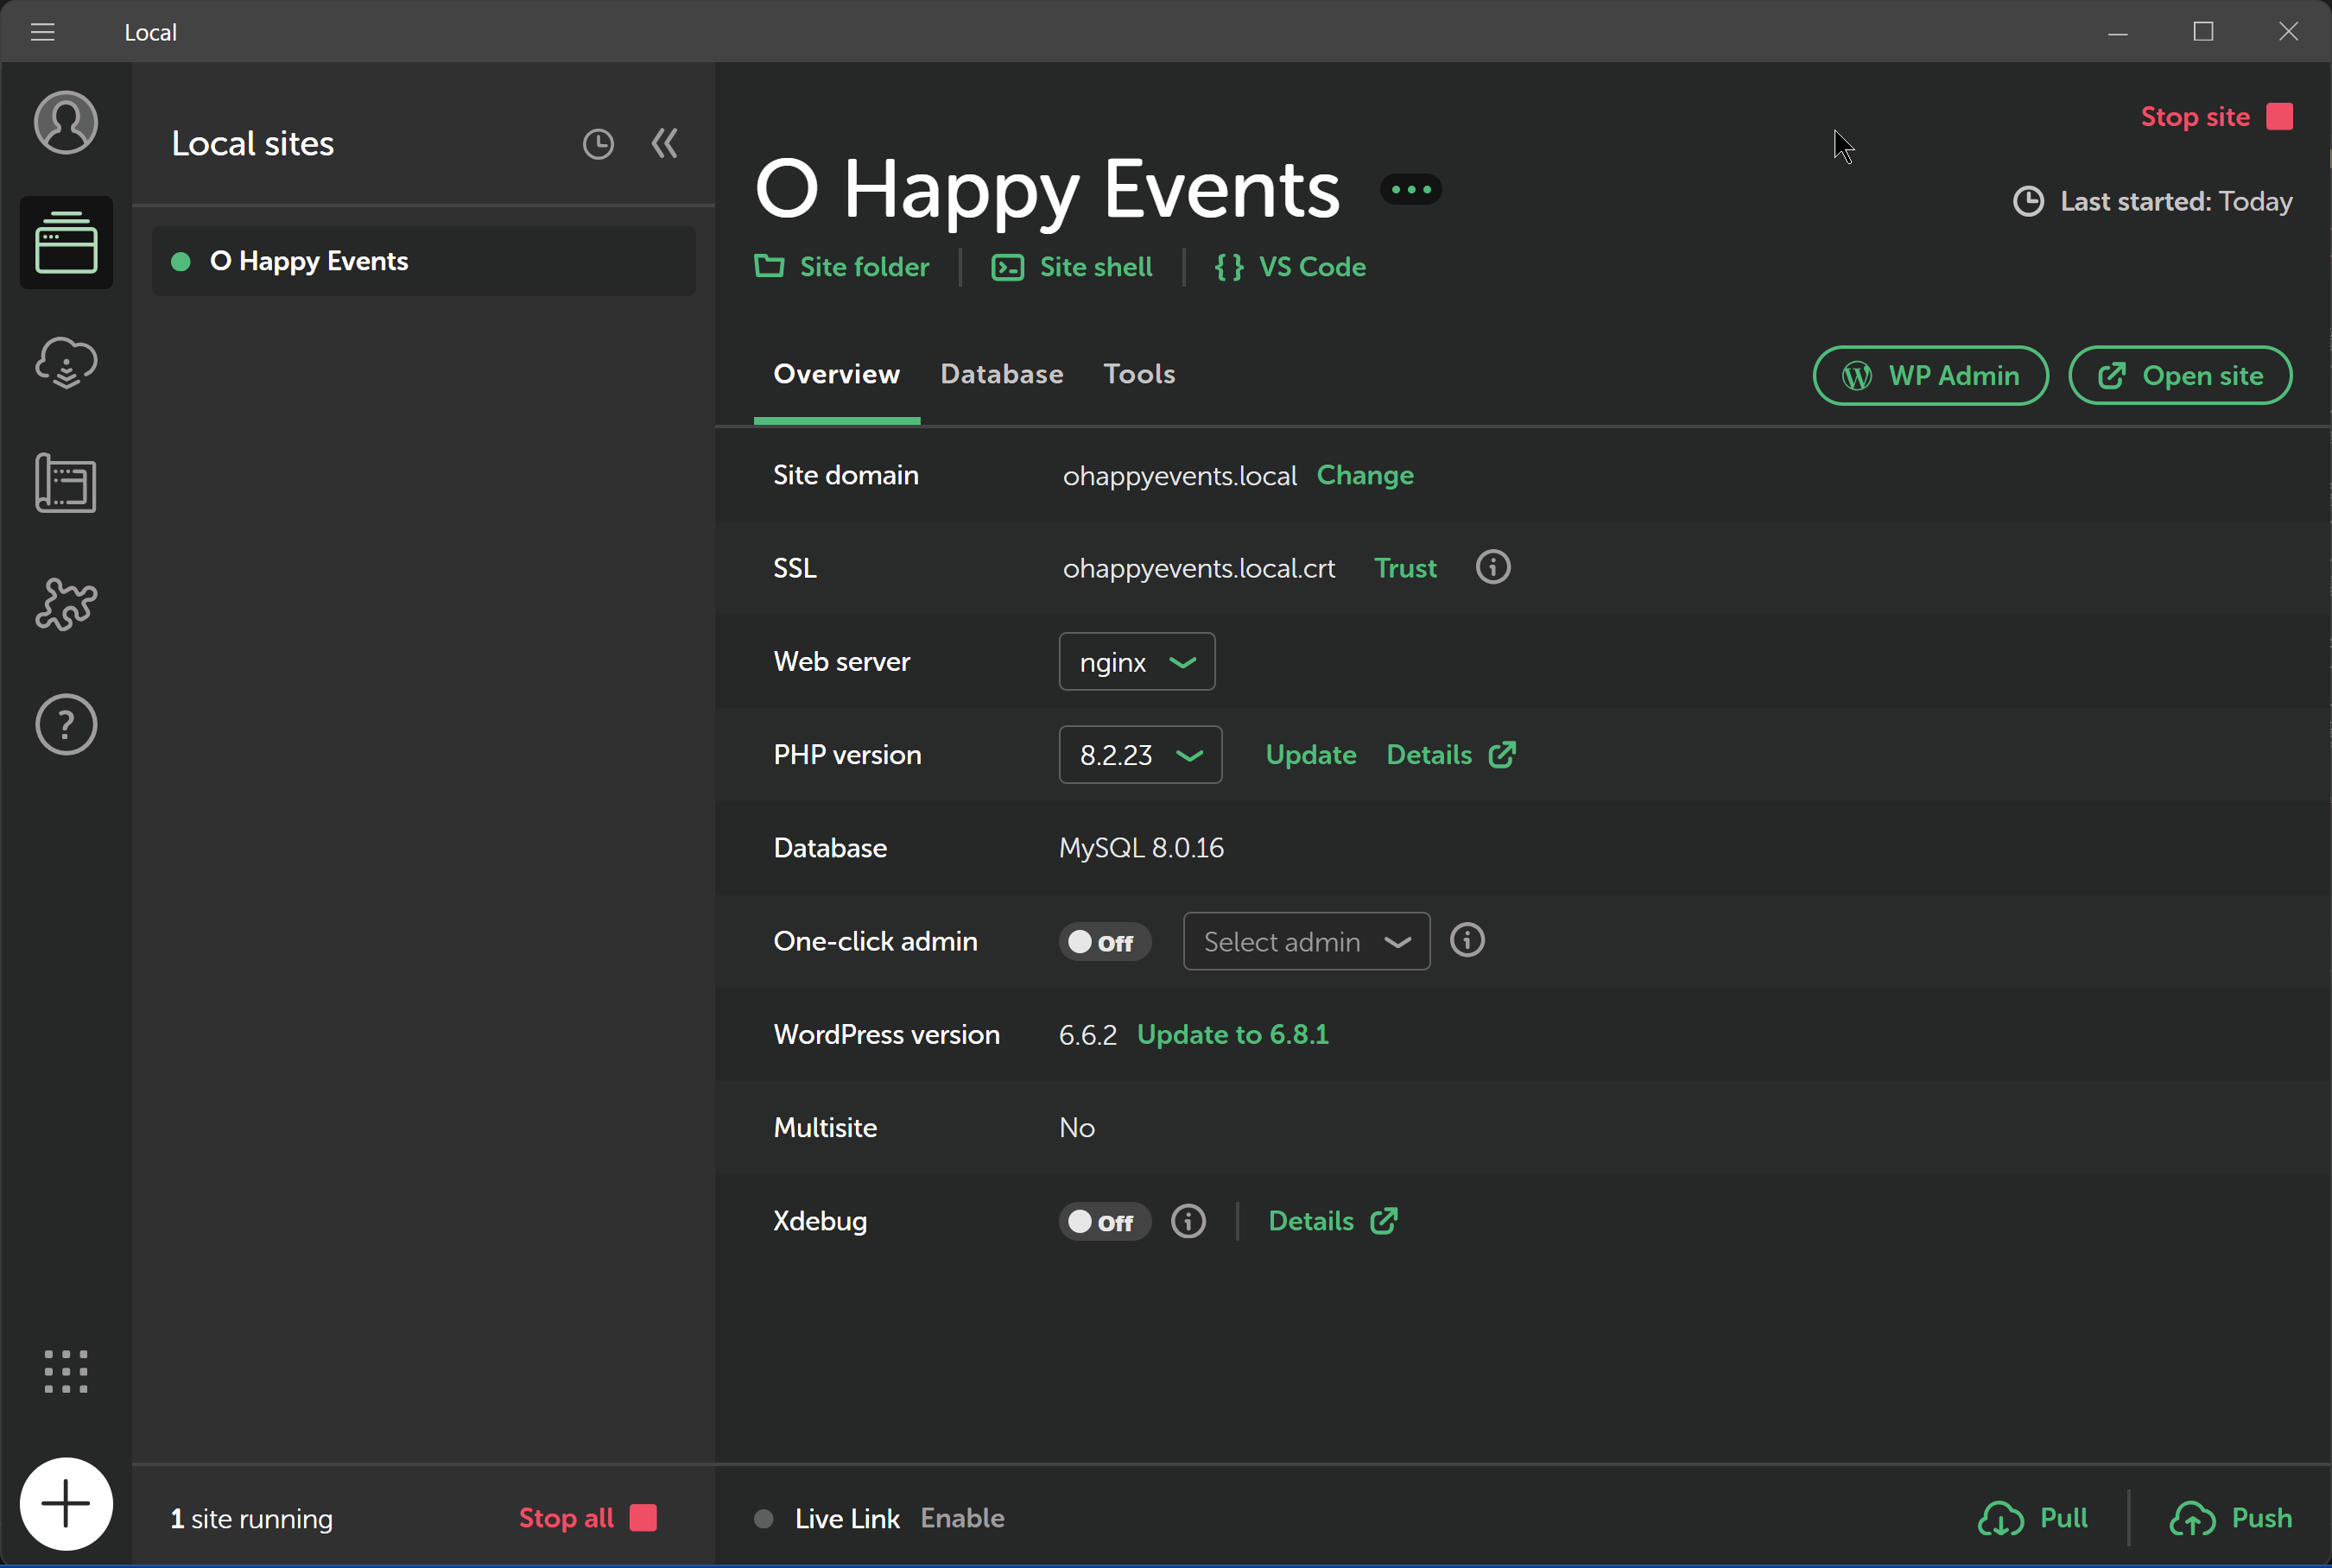Click the SSL info icon
The height and width of the screenshot is (1568, 2332).
click(1493, 567)
